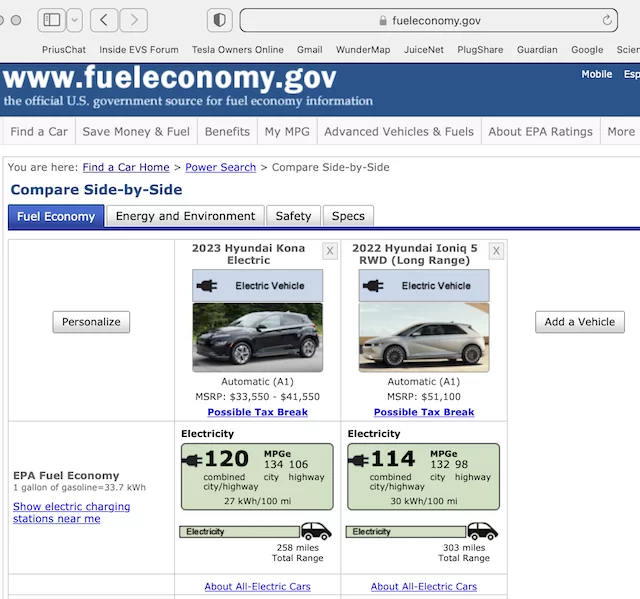The image size is (640, 599).
Task: Close the 2022 Hyundai Ioniq 5 column
Action: (x=496, y=251)
